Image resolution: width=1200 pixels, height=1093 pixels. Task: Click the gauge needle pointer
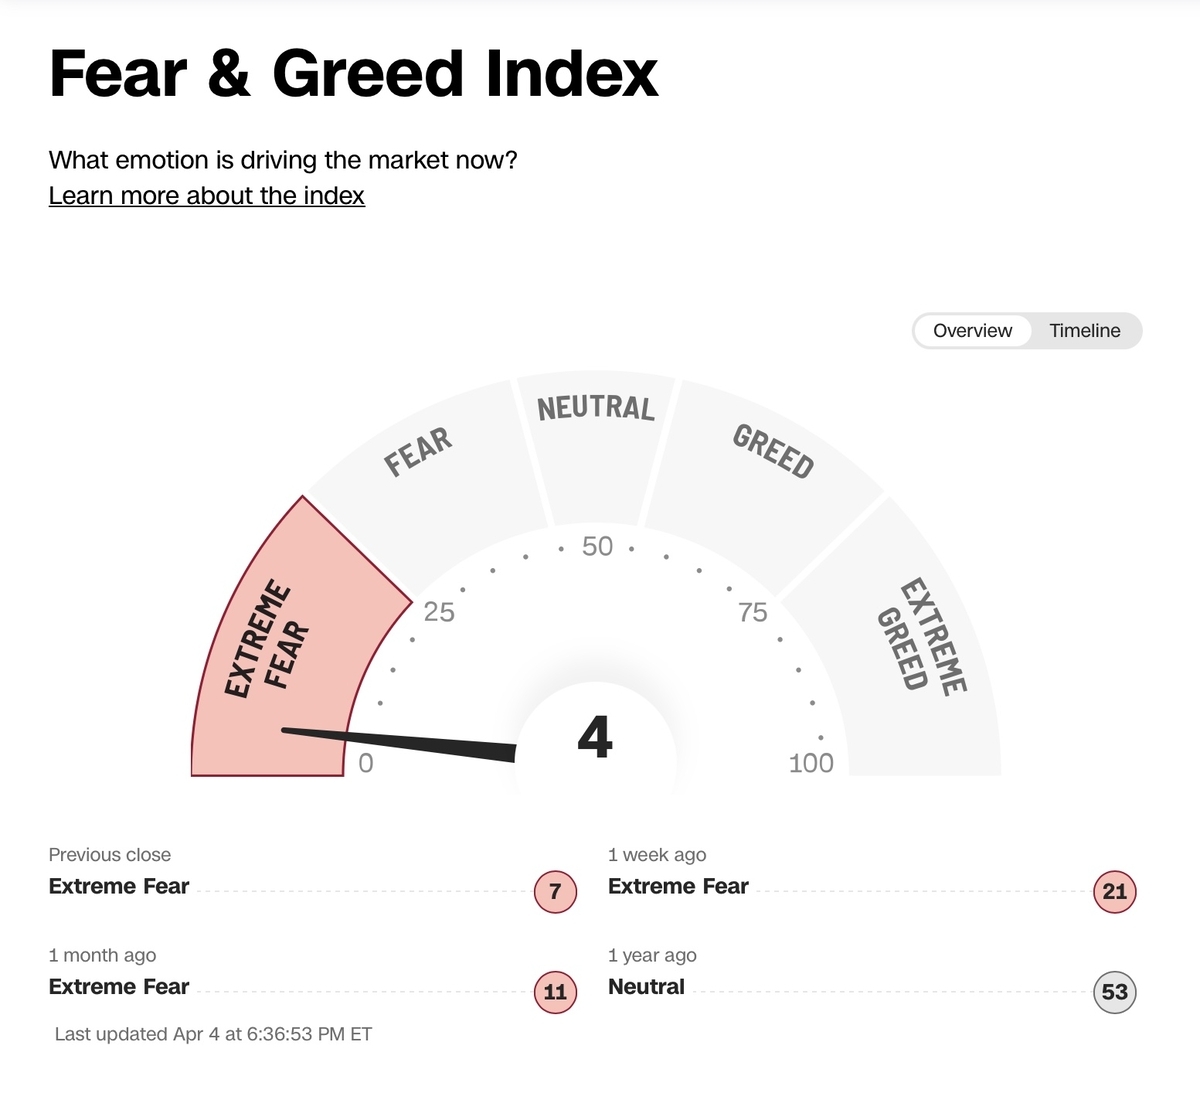click(x=400, y=745)
